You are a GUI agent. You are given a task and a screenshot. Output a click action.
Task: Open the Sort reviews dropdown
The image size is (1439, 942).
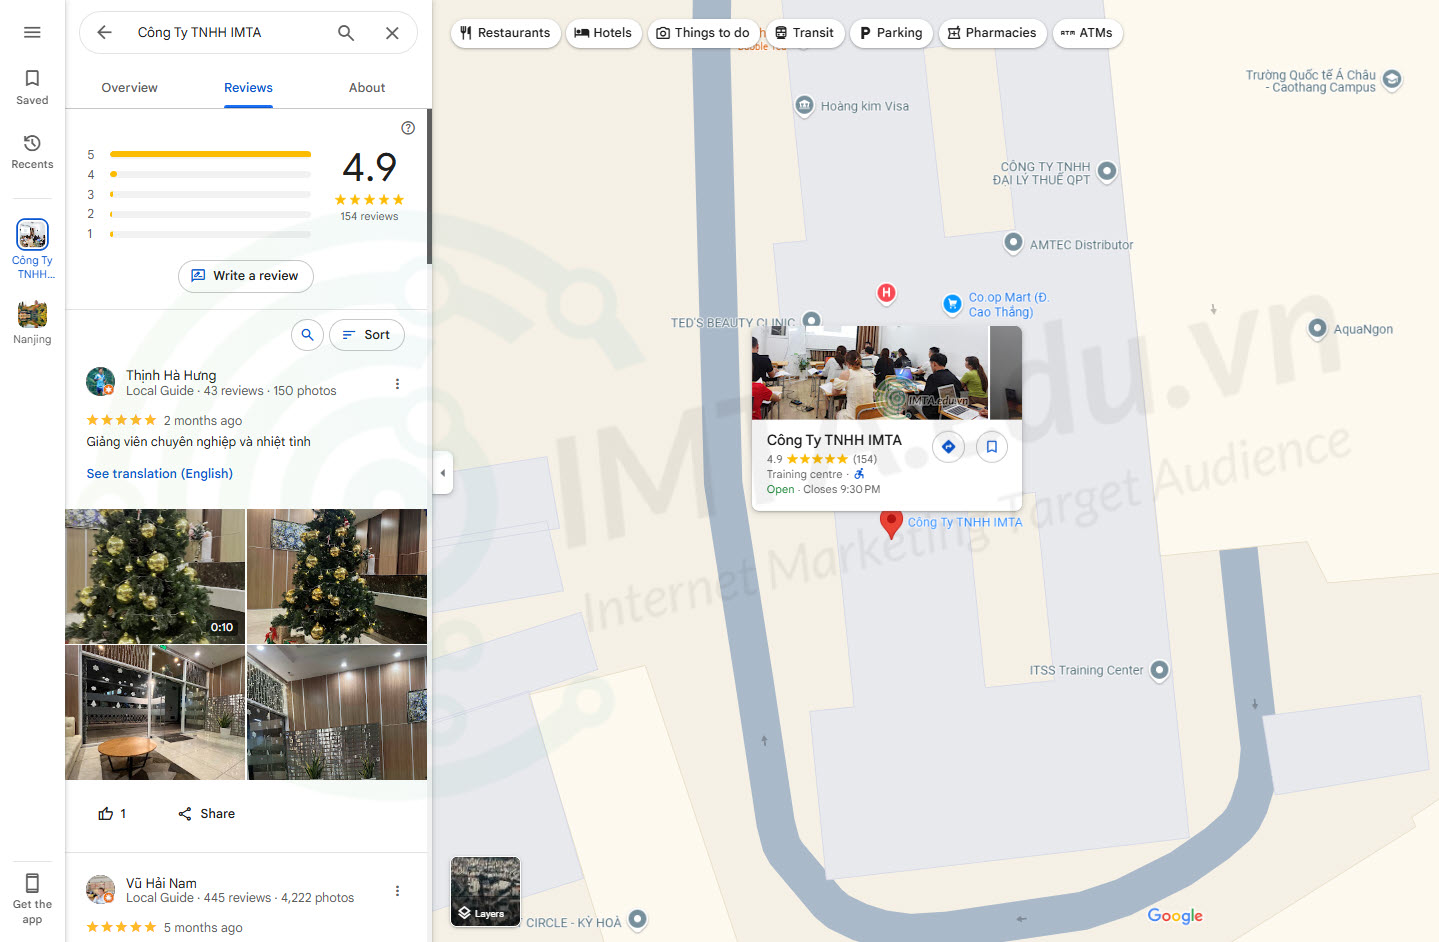click(367, 335)
